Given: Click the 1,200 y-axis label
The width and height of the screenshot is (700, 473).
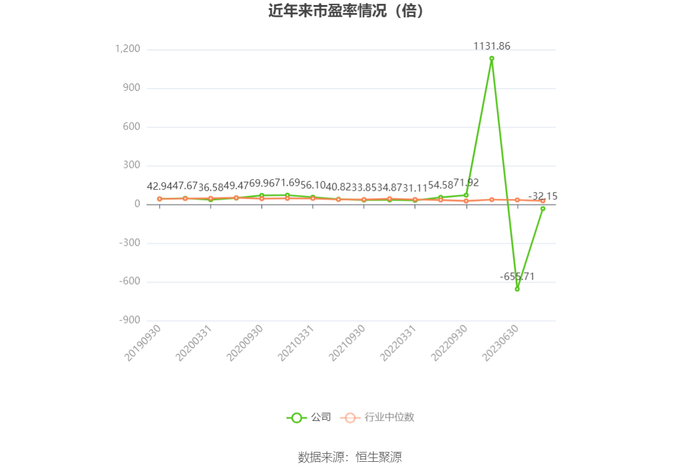Looking at the screenshot, I should coord(128,49).
